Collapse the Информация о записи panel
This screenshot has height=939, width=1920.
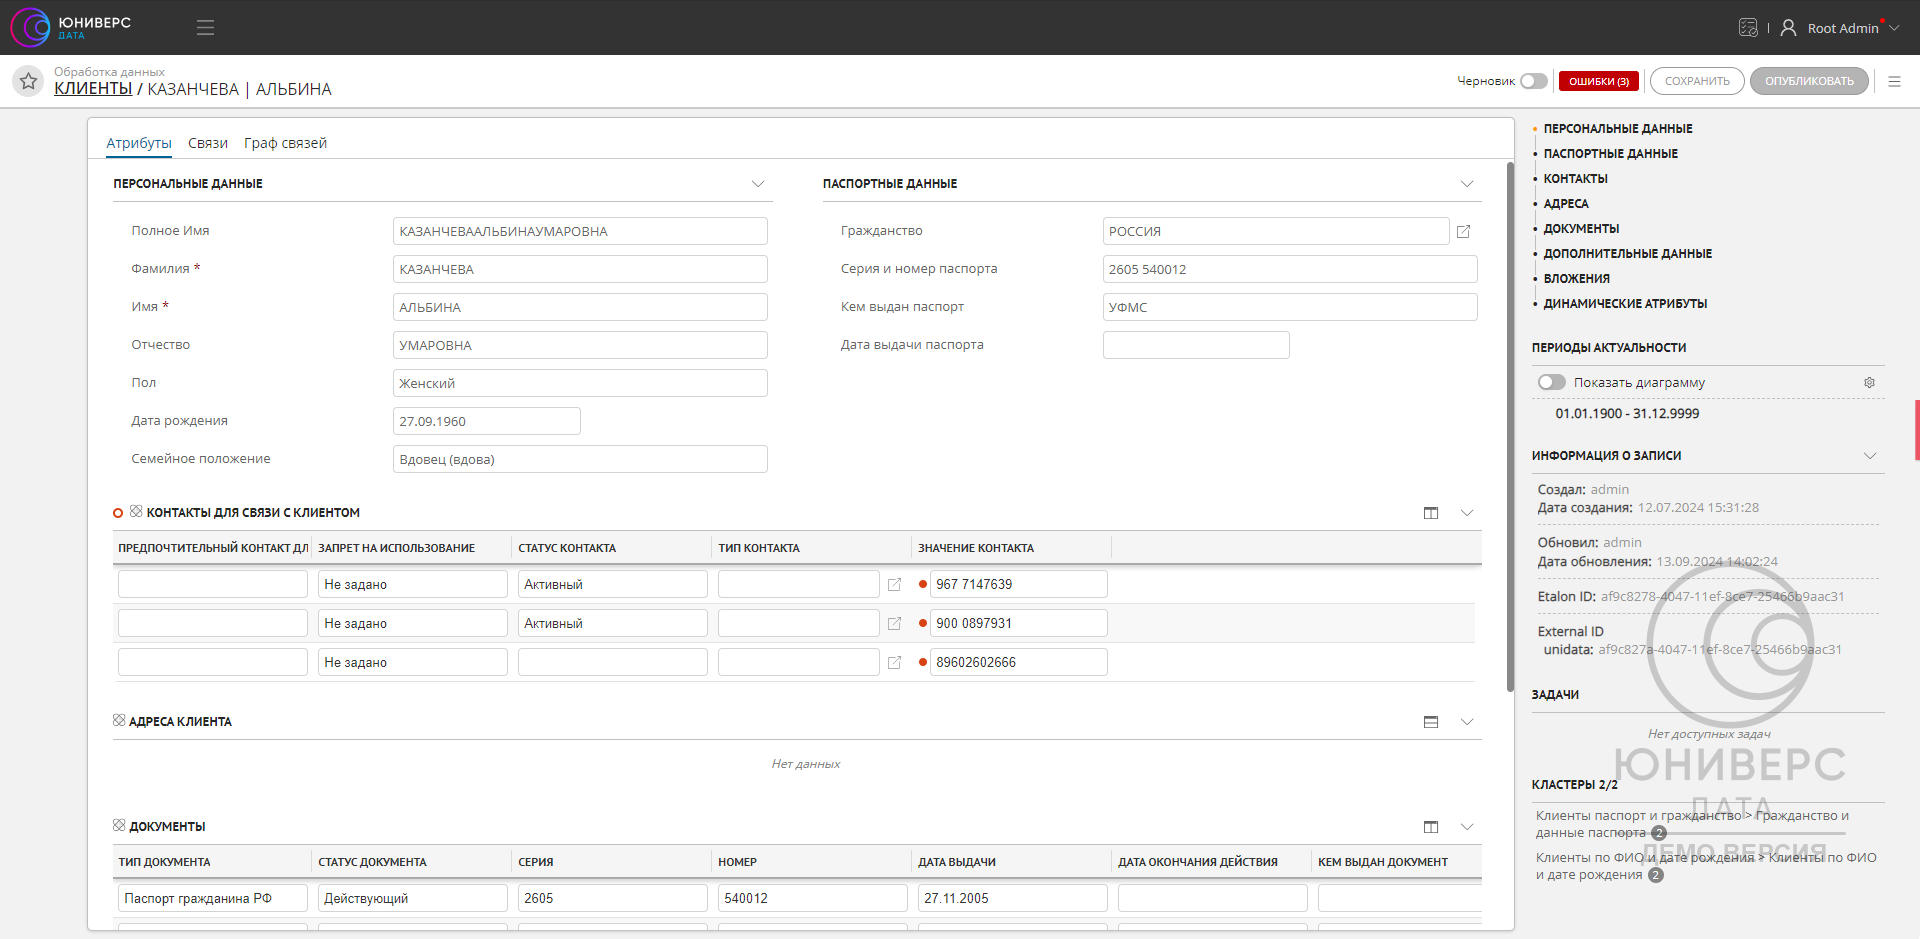tap(1869, 456)
